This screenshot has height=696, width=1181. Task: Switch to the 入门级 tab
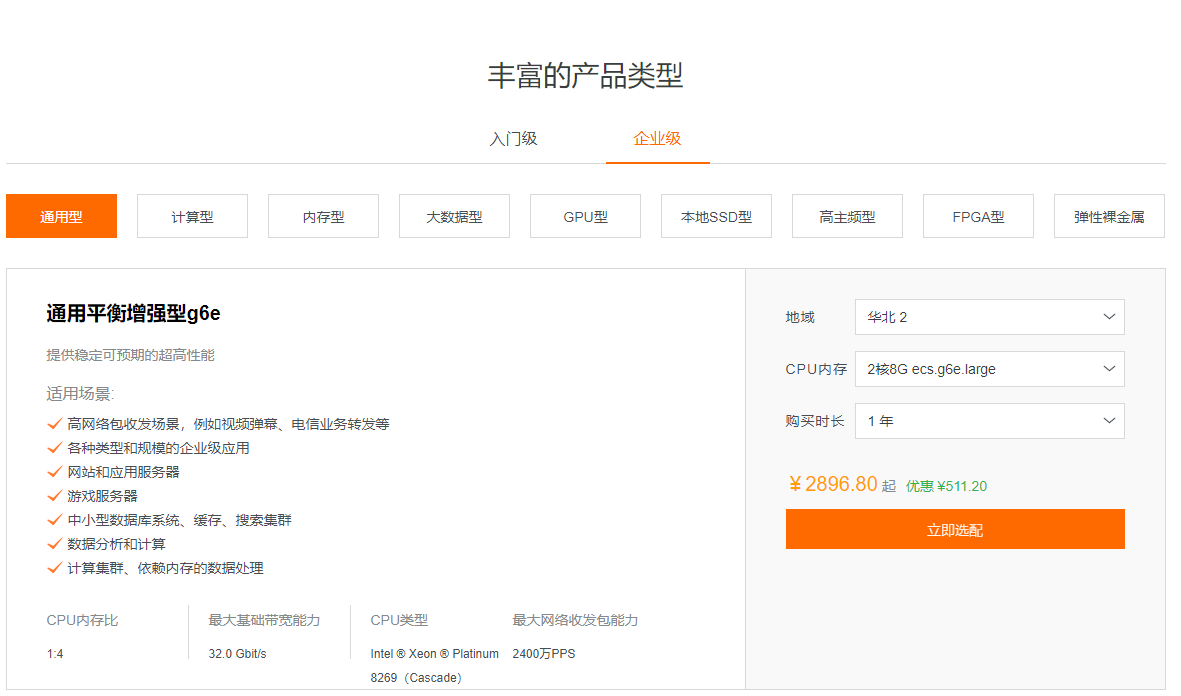pyautogui.click(x=515, y=138)
